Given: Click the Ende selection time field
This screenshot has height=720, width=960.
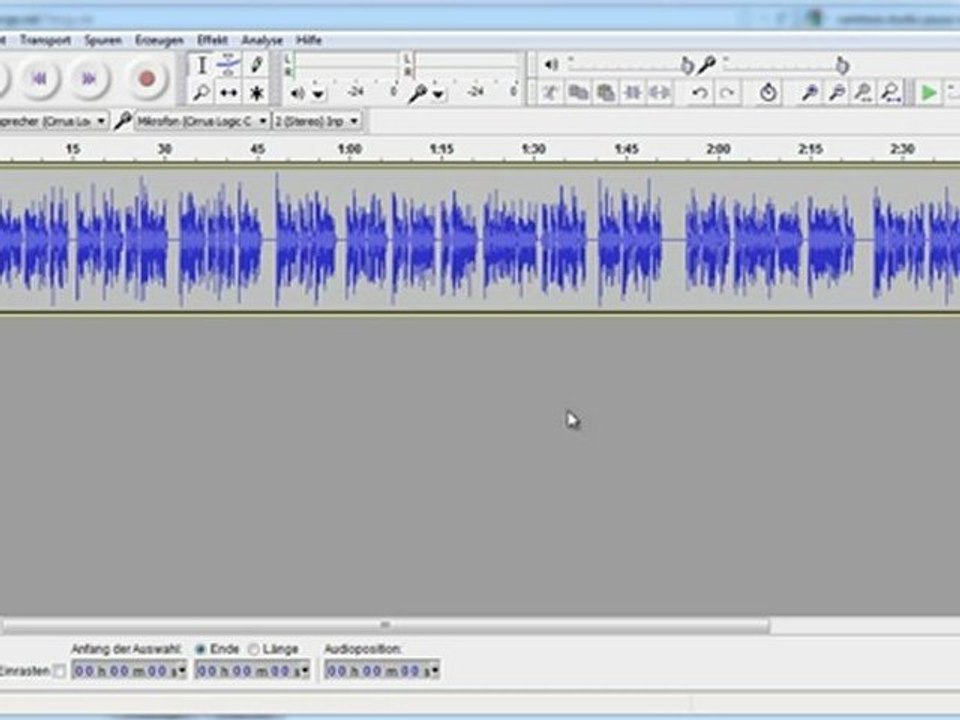Looking at the screenshot, I should (252, 671).
